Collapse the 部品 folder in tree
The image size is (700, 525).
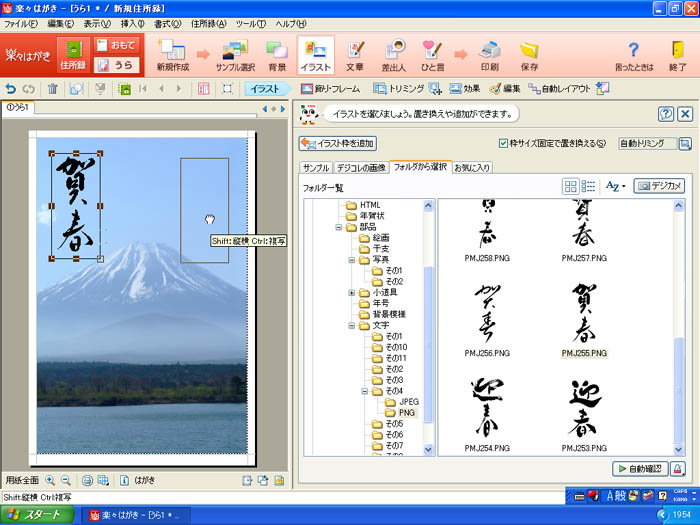[x=340, y=227]
